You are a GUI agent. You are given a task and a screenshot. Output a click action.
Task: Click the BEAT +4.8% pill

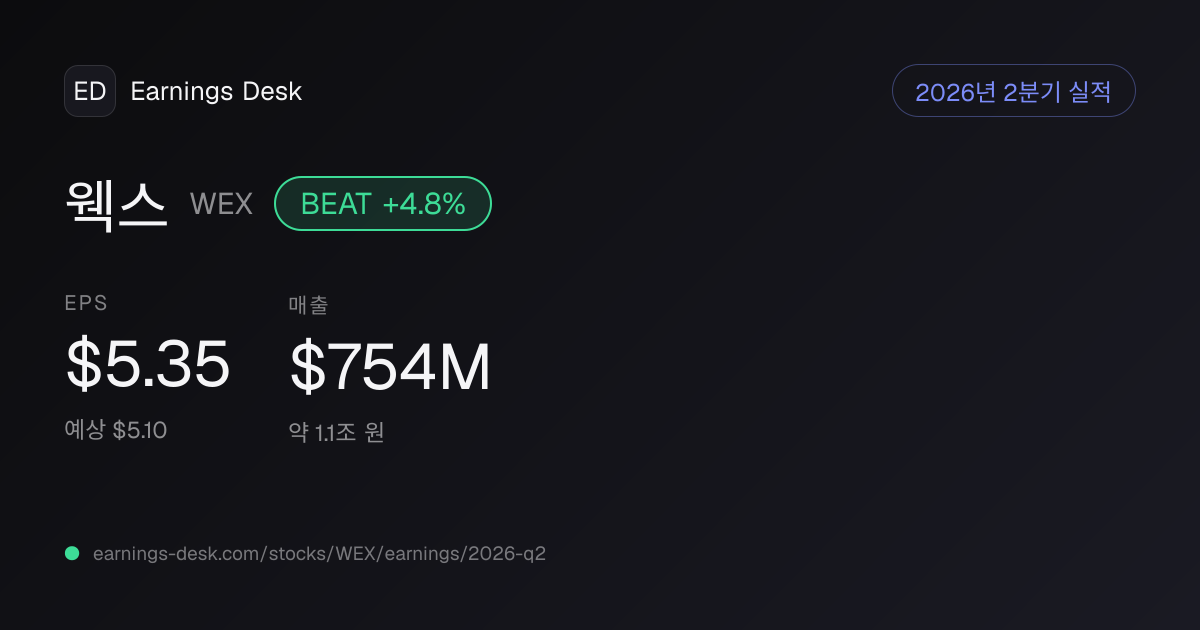pos(383,204)
